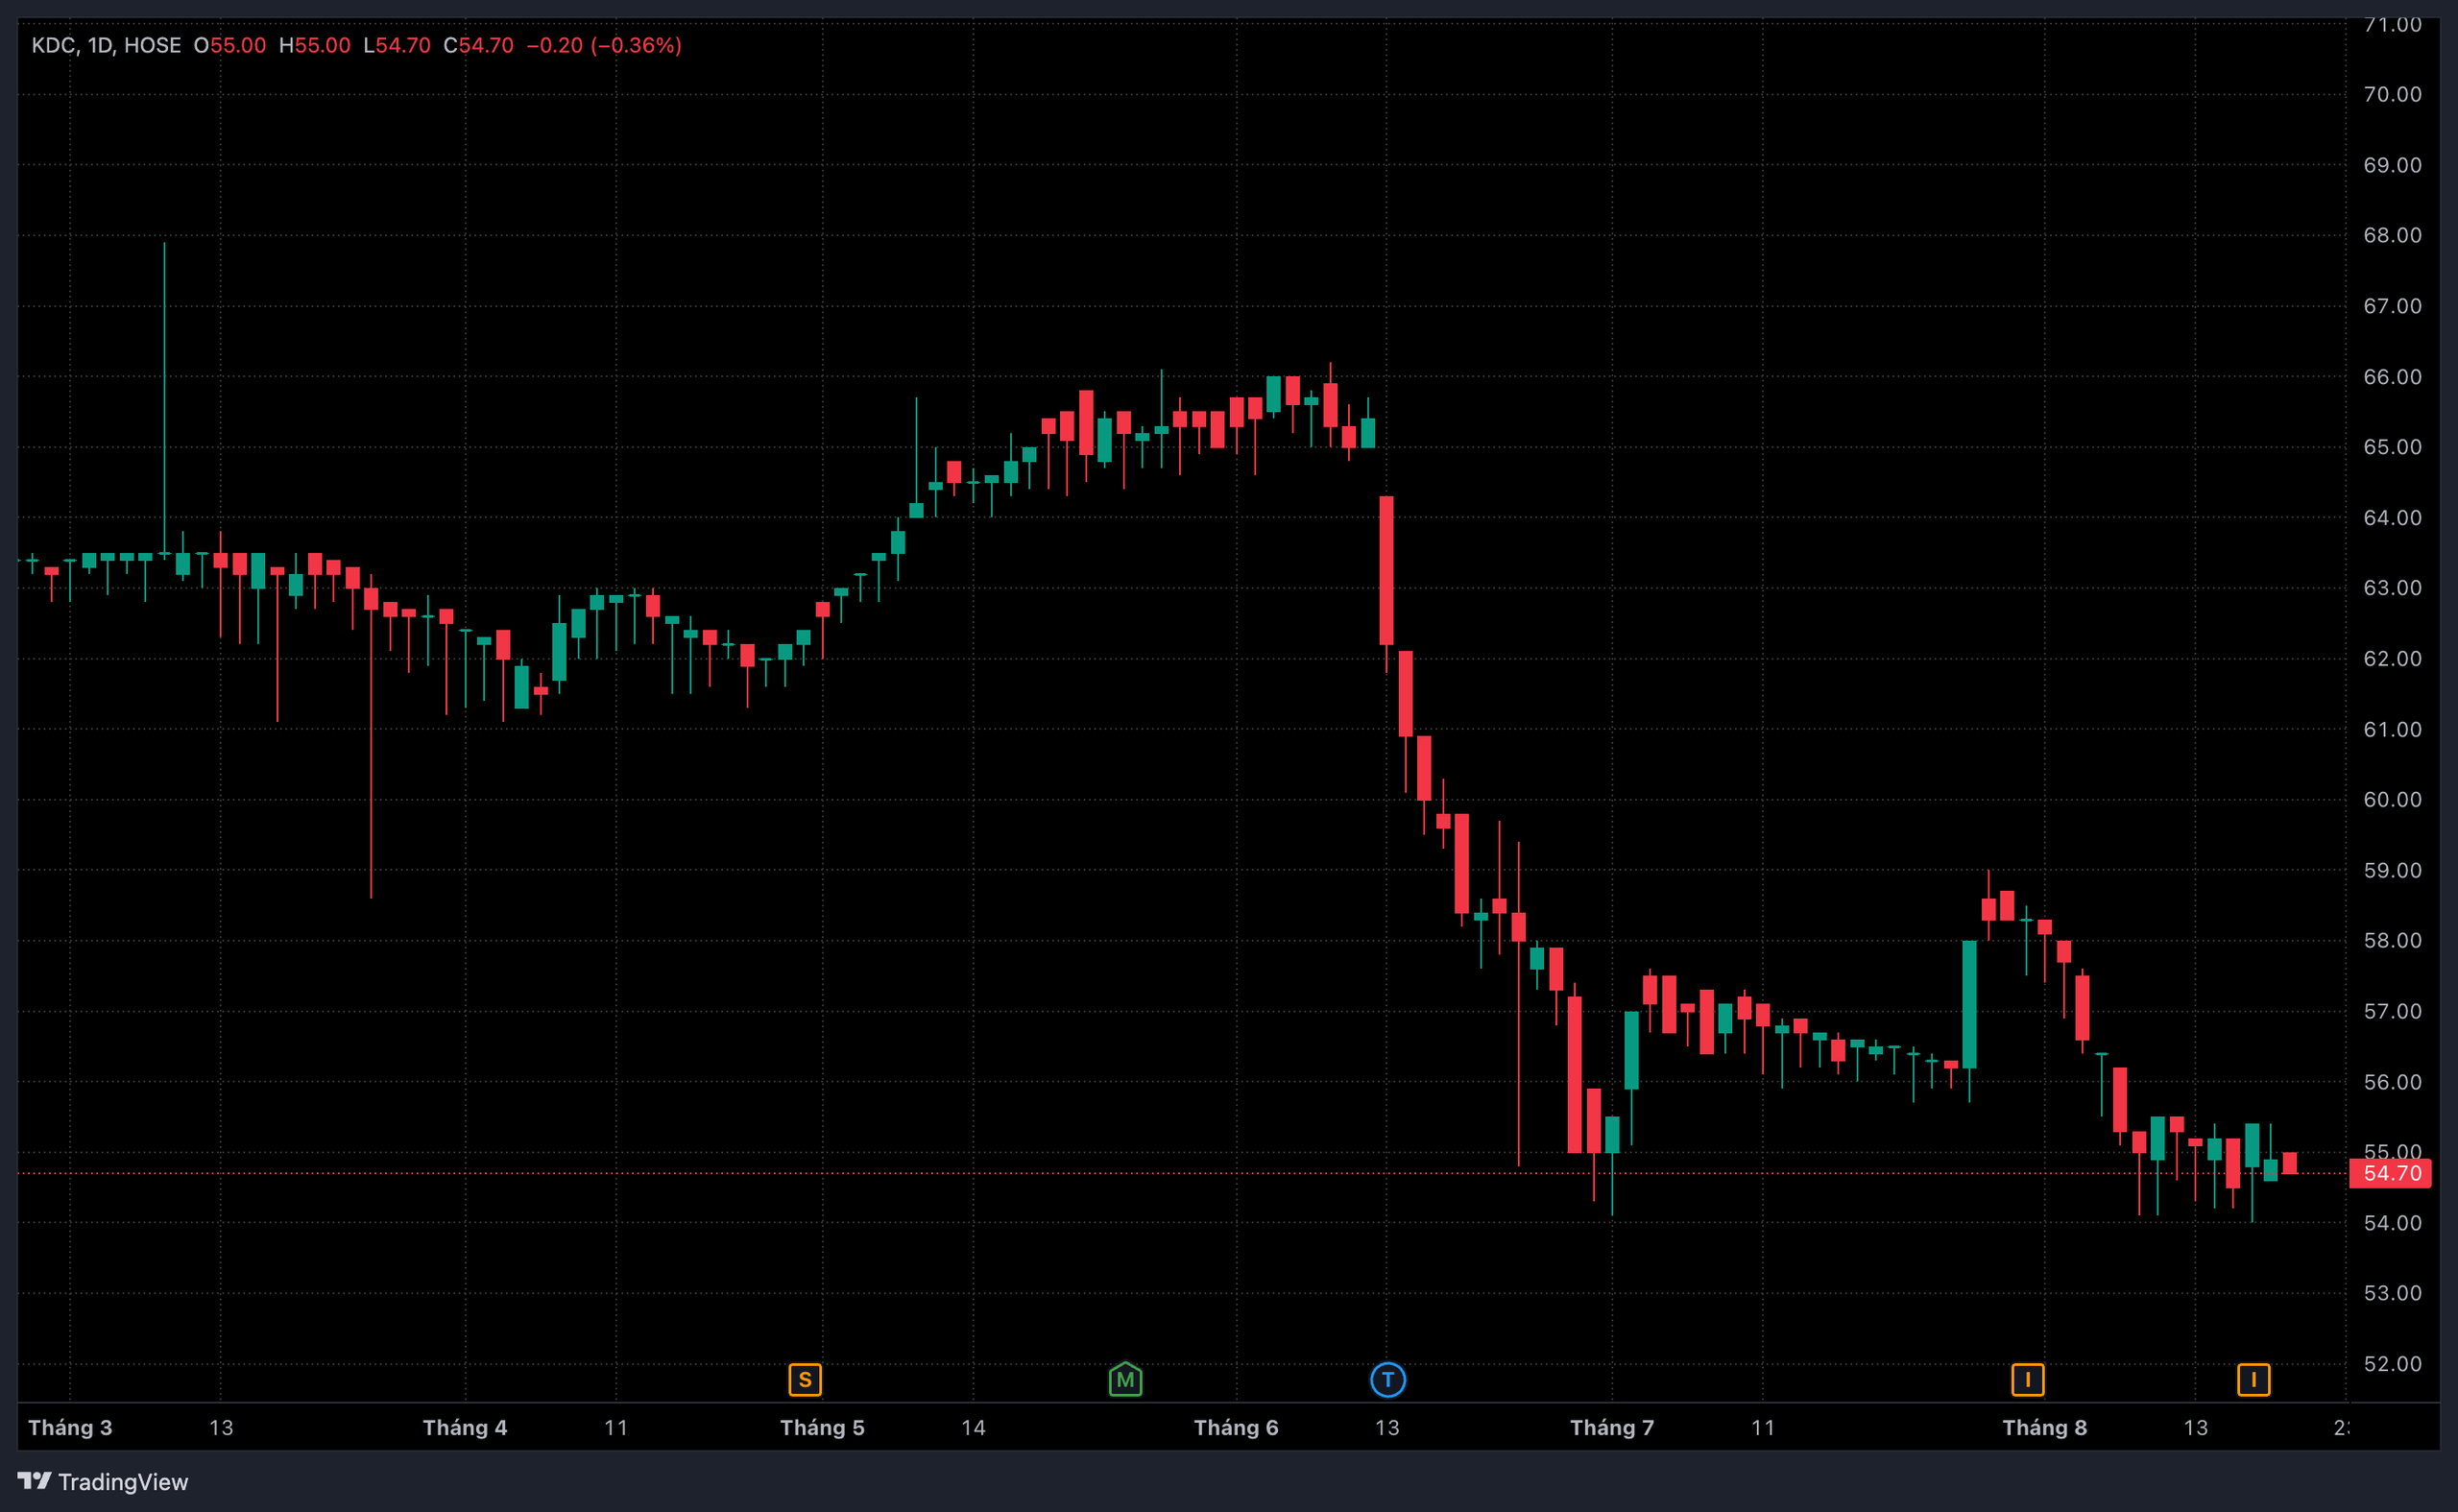
Task: Click the close value C54.70
Action: click(479, 45)
